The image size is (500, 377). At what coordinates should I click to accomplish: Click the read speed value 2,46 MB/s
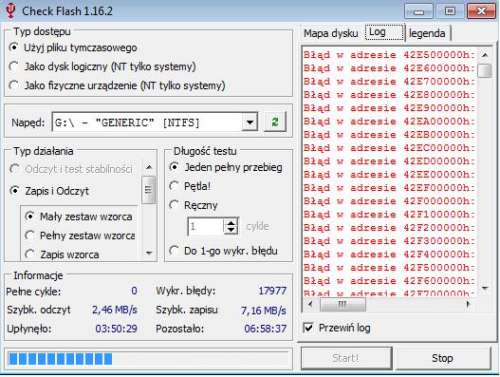(x=115, y=310)
